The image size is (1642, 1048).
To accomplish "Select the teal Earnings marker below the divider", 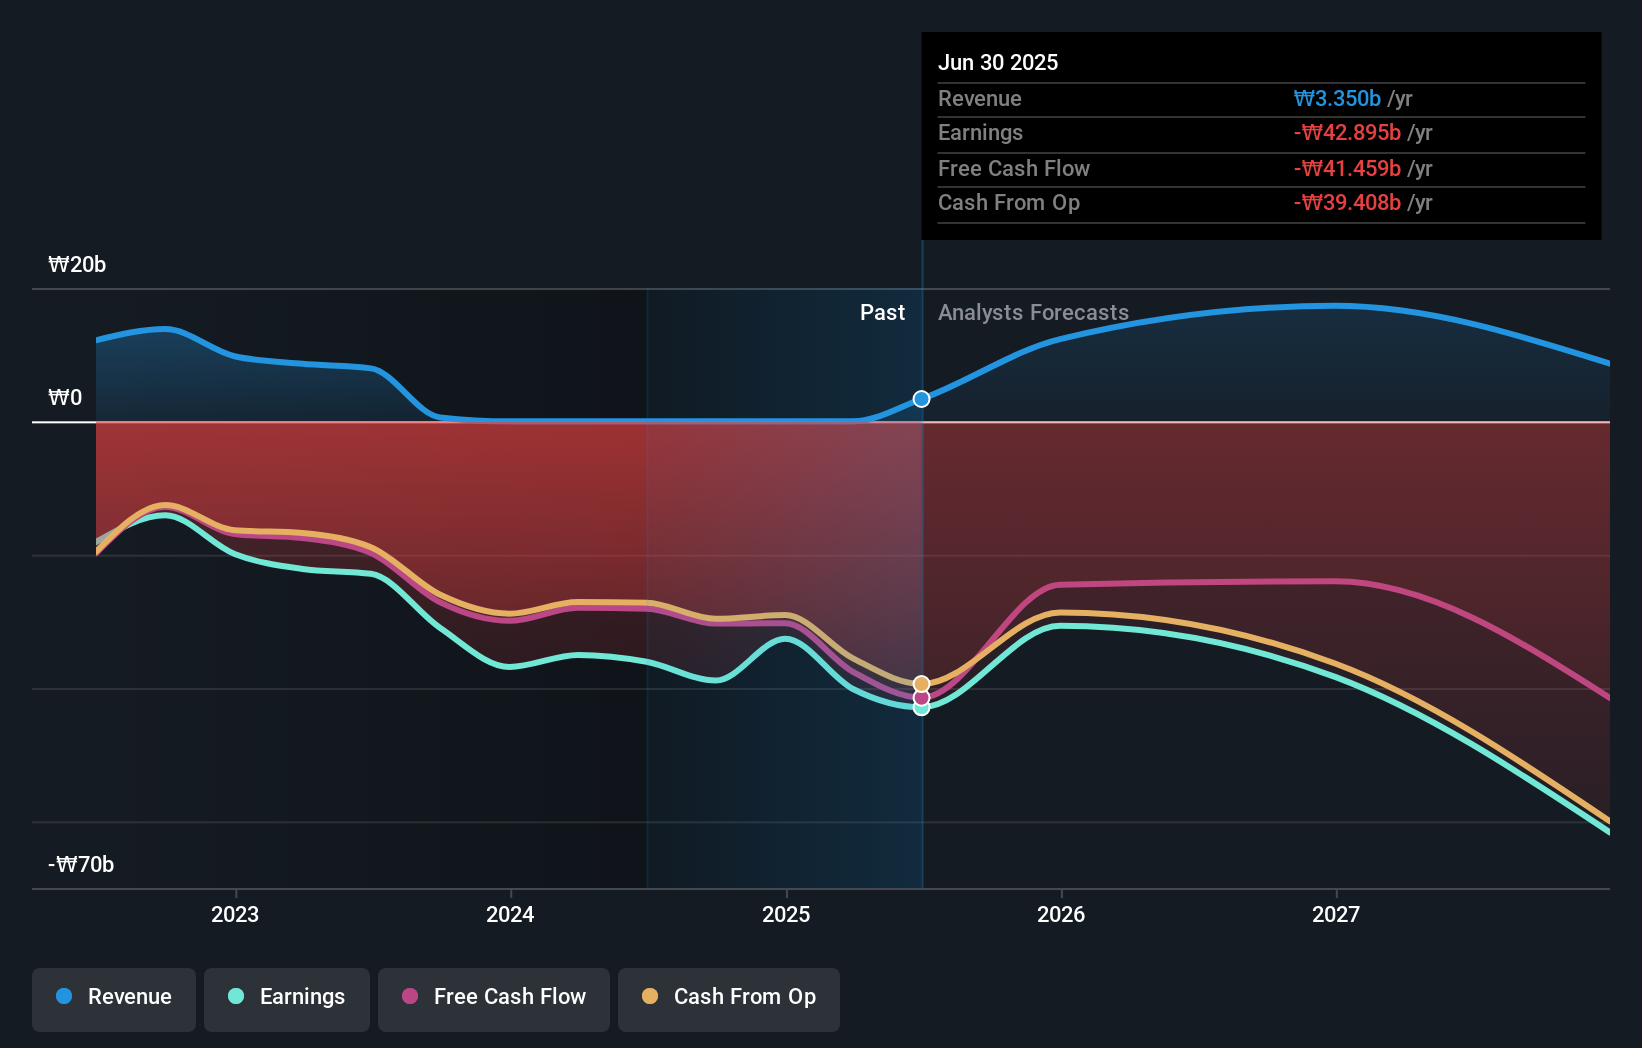I will click(x=920, y=709).
